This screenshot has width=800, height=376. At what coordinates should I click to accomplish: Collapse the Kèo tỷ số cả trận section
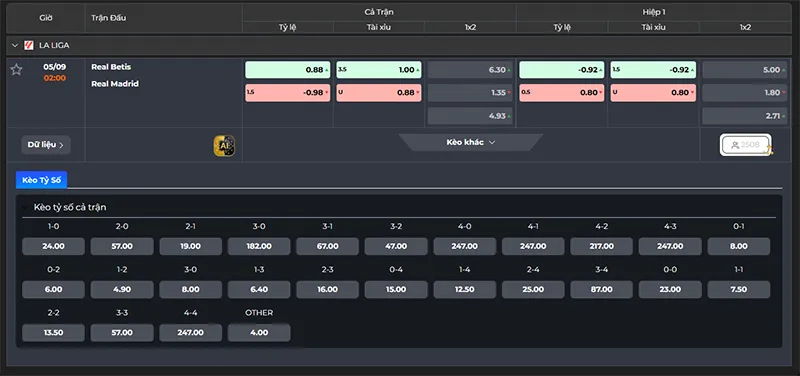pos(25,207)
